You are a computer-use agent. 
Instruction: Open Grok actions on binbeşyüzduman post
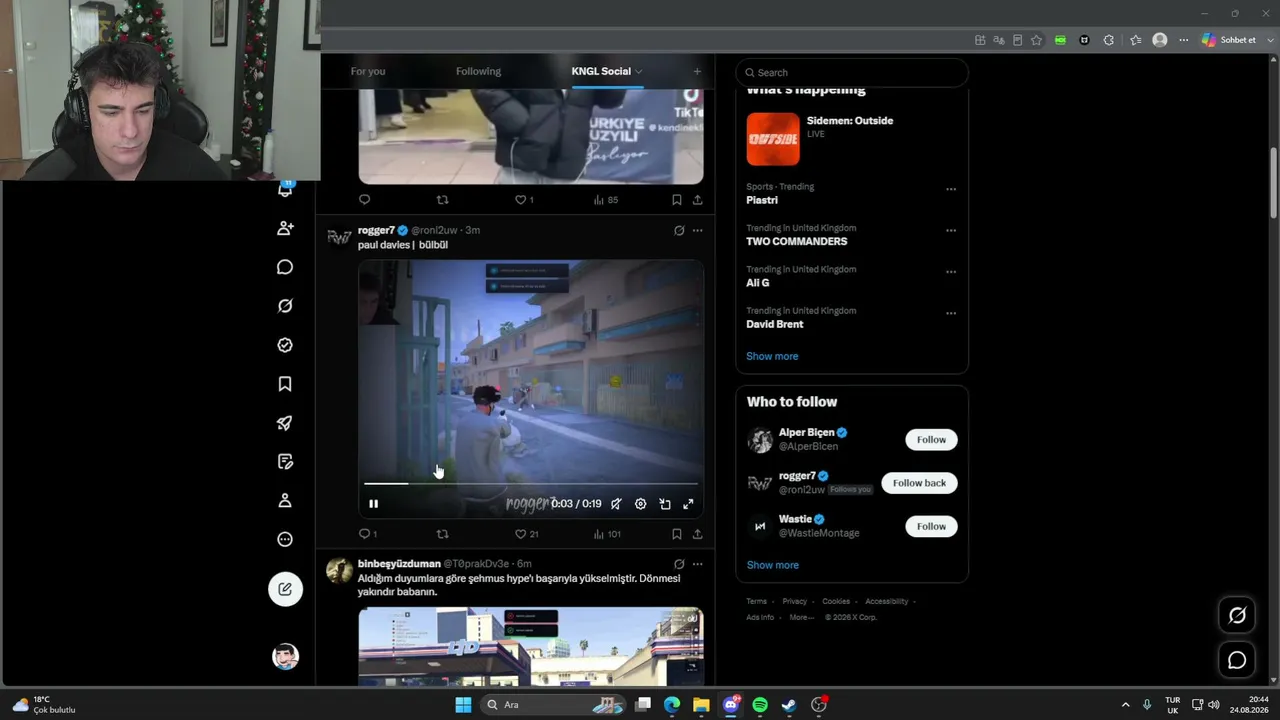[x=679, y=564]
